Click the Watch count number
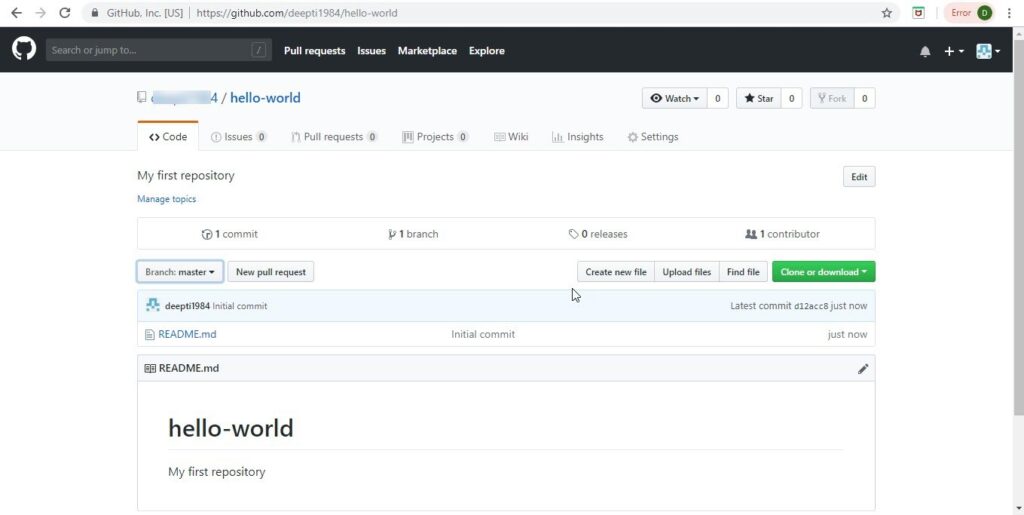The image size is (1024, 515). [x=717, y=99]
